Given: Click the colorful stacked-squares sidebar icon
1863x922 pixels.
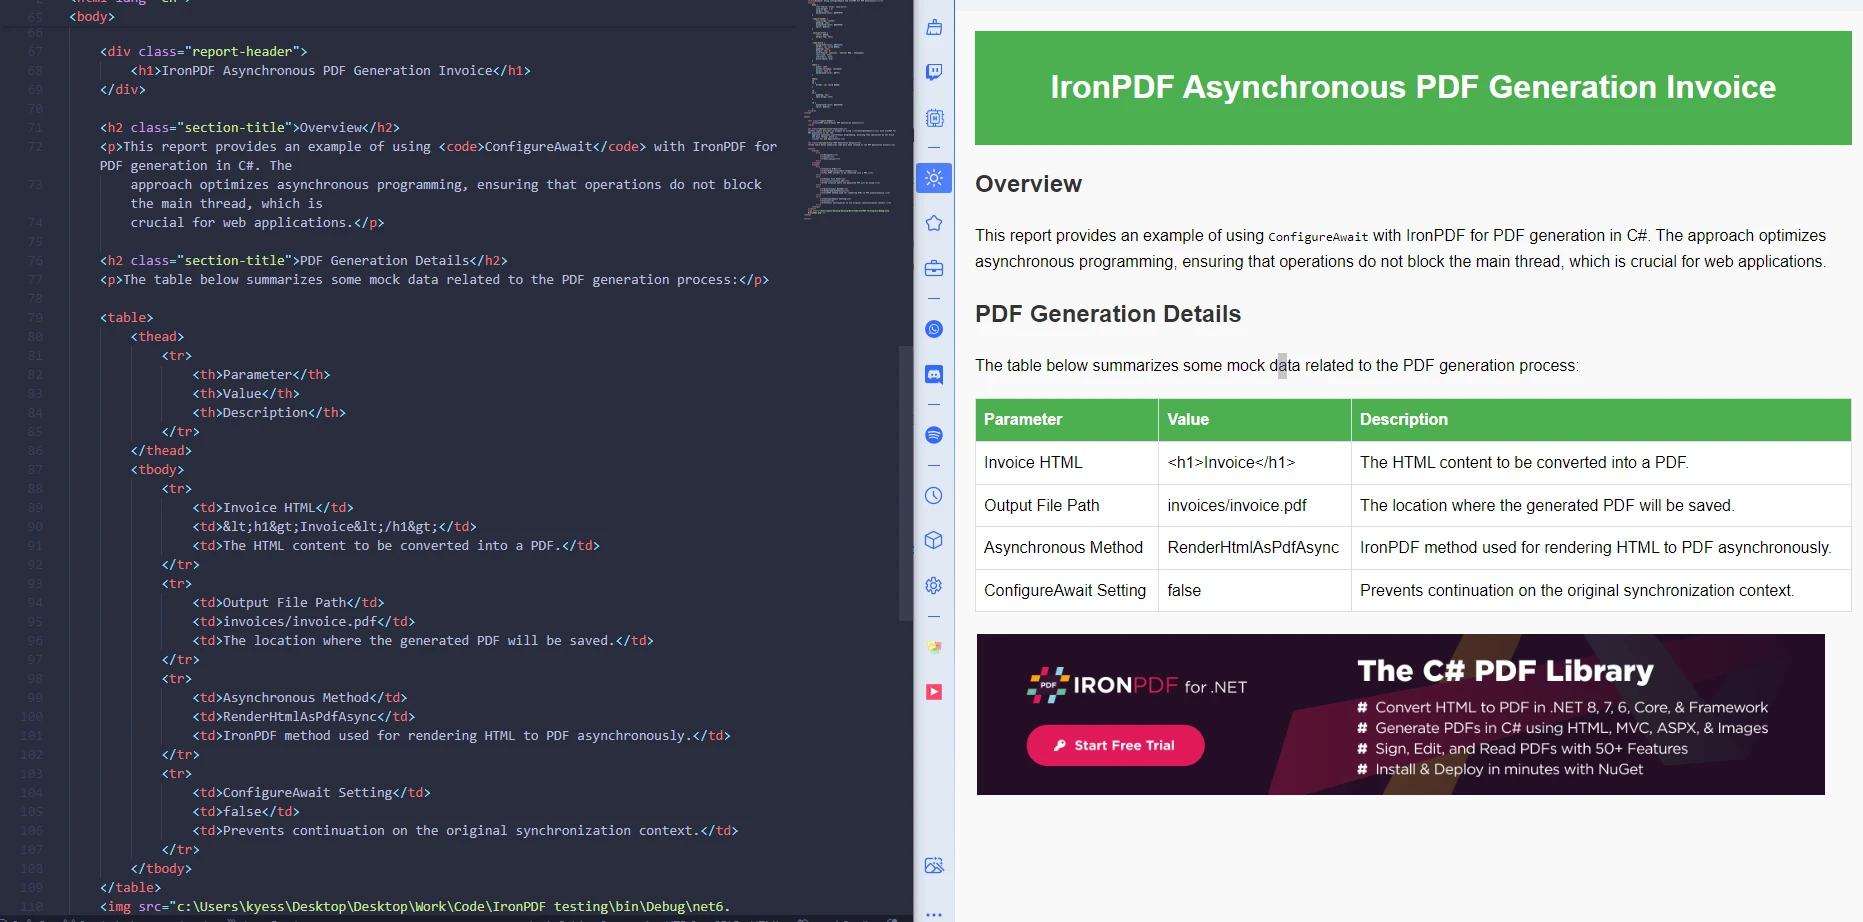Looking at the screenshot, I should pyautogui.click(x=934, y=647).
